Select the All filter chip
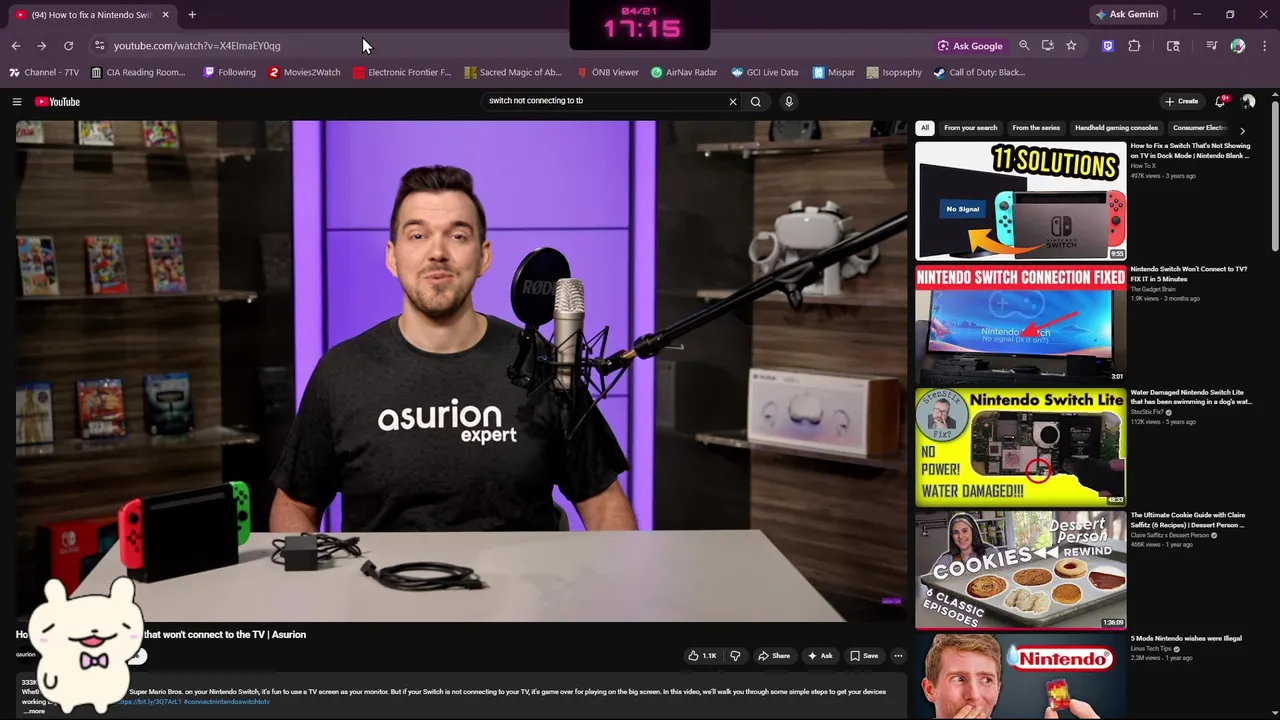The image size is (1280, 720). (x=925, y=128)
